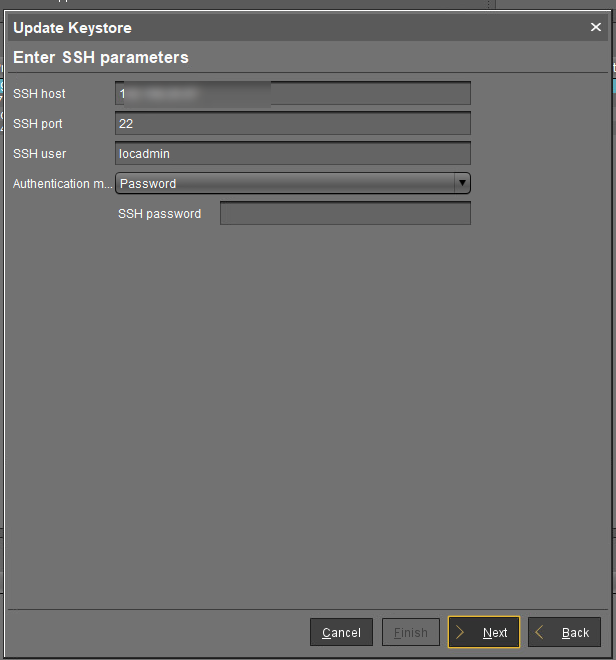Click the right chevron icon on Next

pyautogui.click(x=461, y=633)
